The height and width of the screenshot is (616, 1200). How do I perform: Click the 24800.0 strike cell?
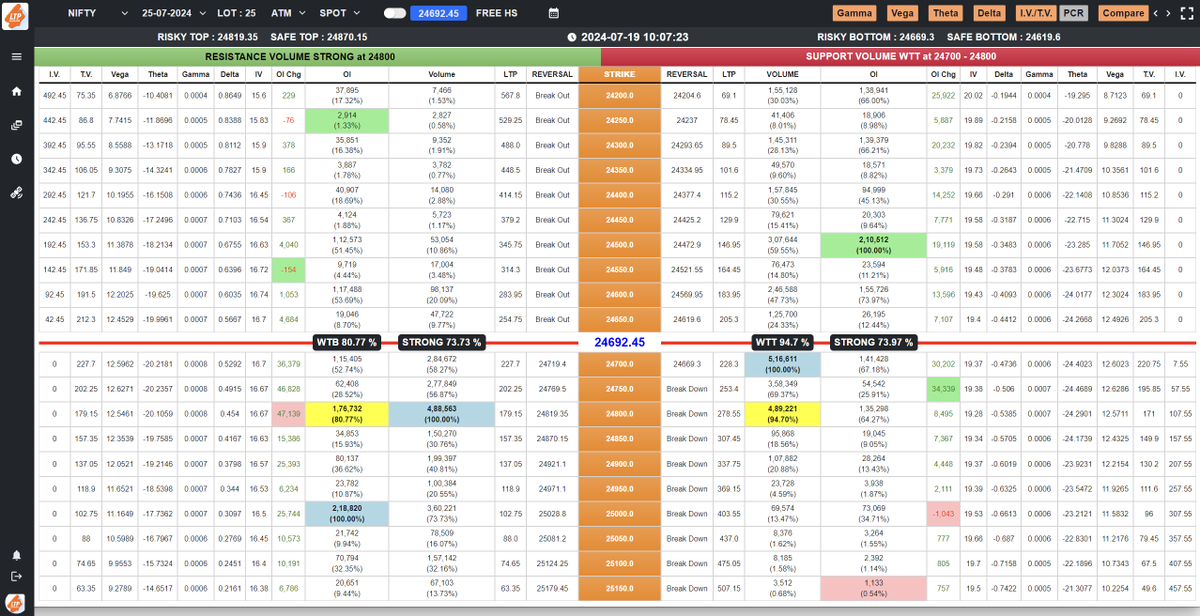pos(619,414)
